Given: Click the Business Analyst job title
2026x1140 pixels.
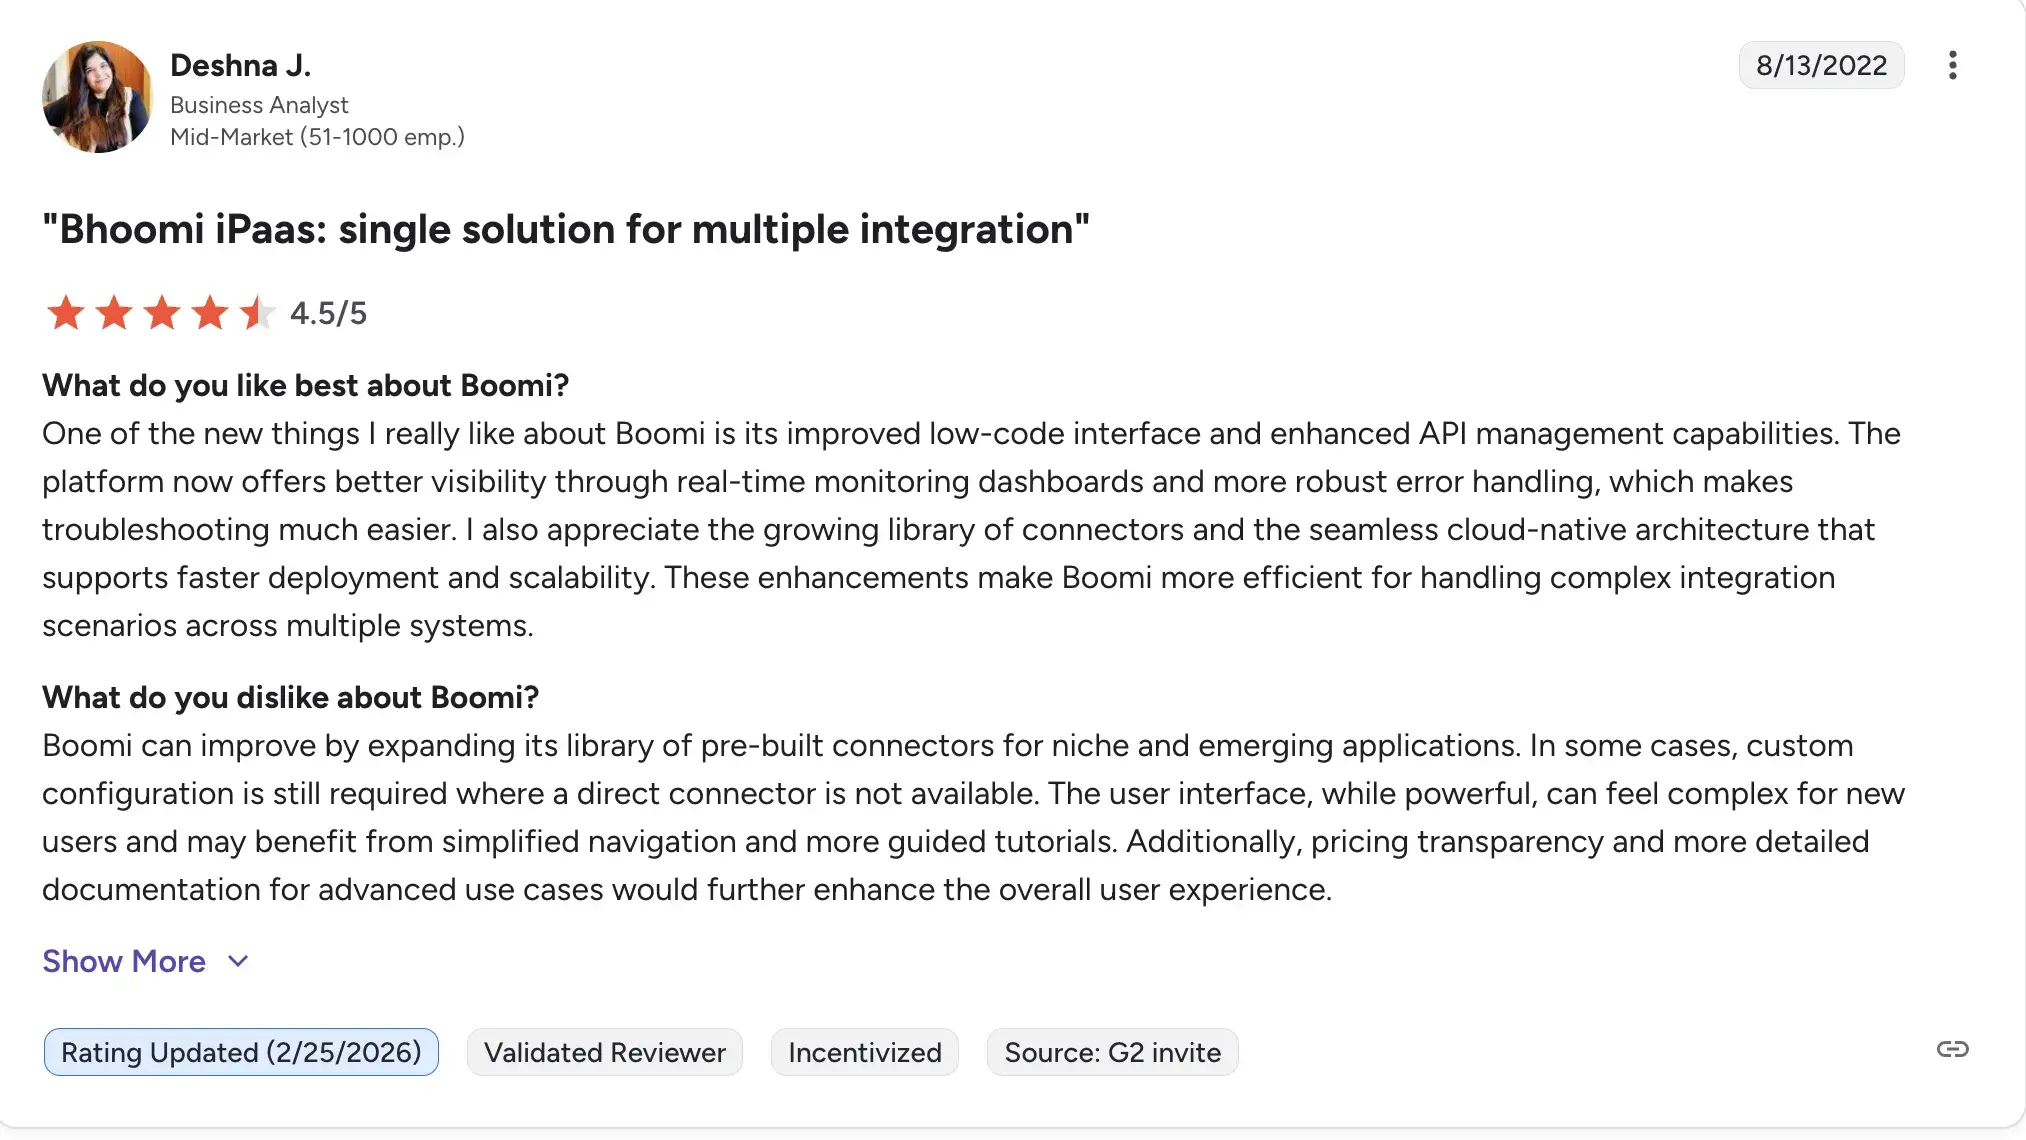Looking at the screenshot, I should pyautogui.click(x=259, y=105).
